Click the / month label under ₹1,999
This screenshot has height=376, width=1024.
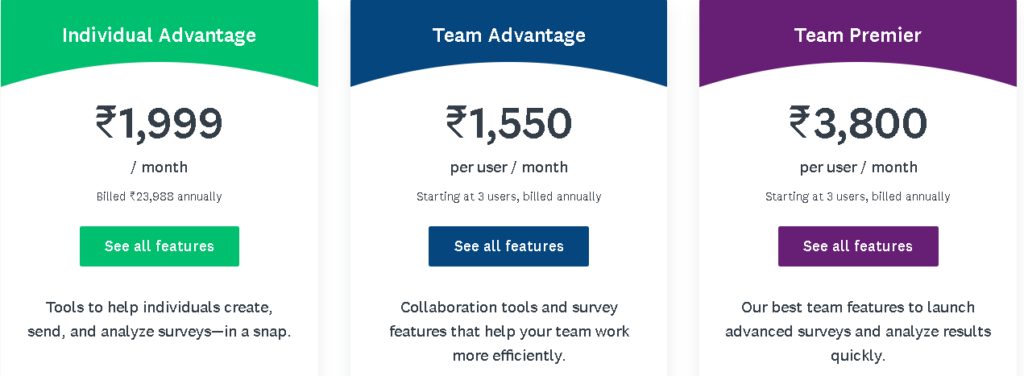(159, 168)
